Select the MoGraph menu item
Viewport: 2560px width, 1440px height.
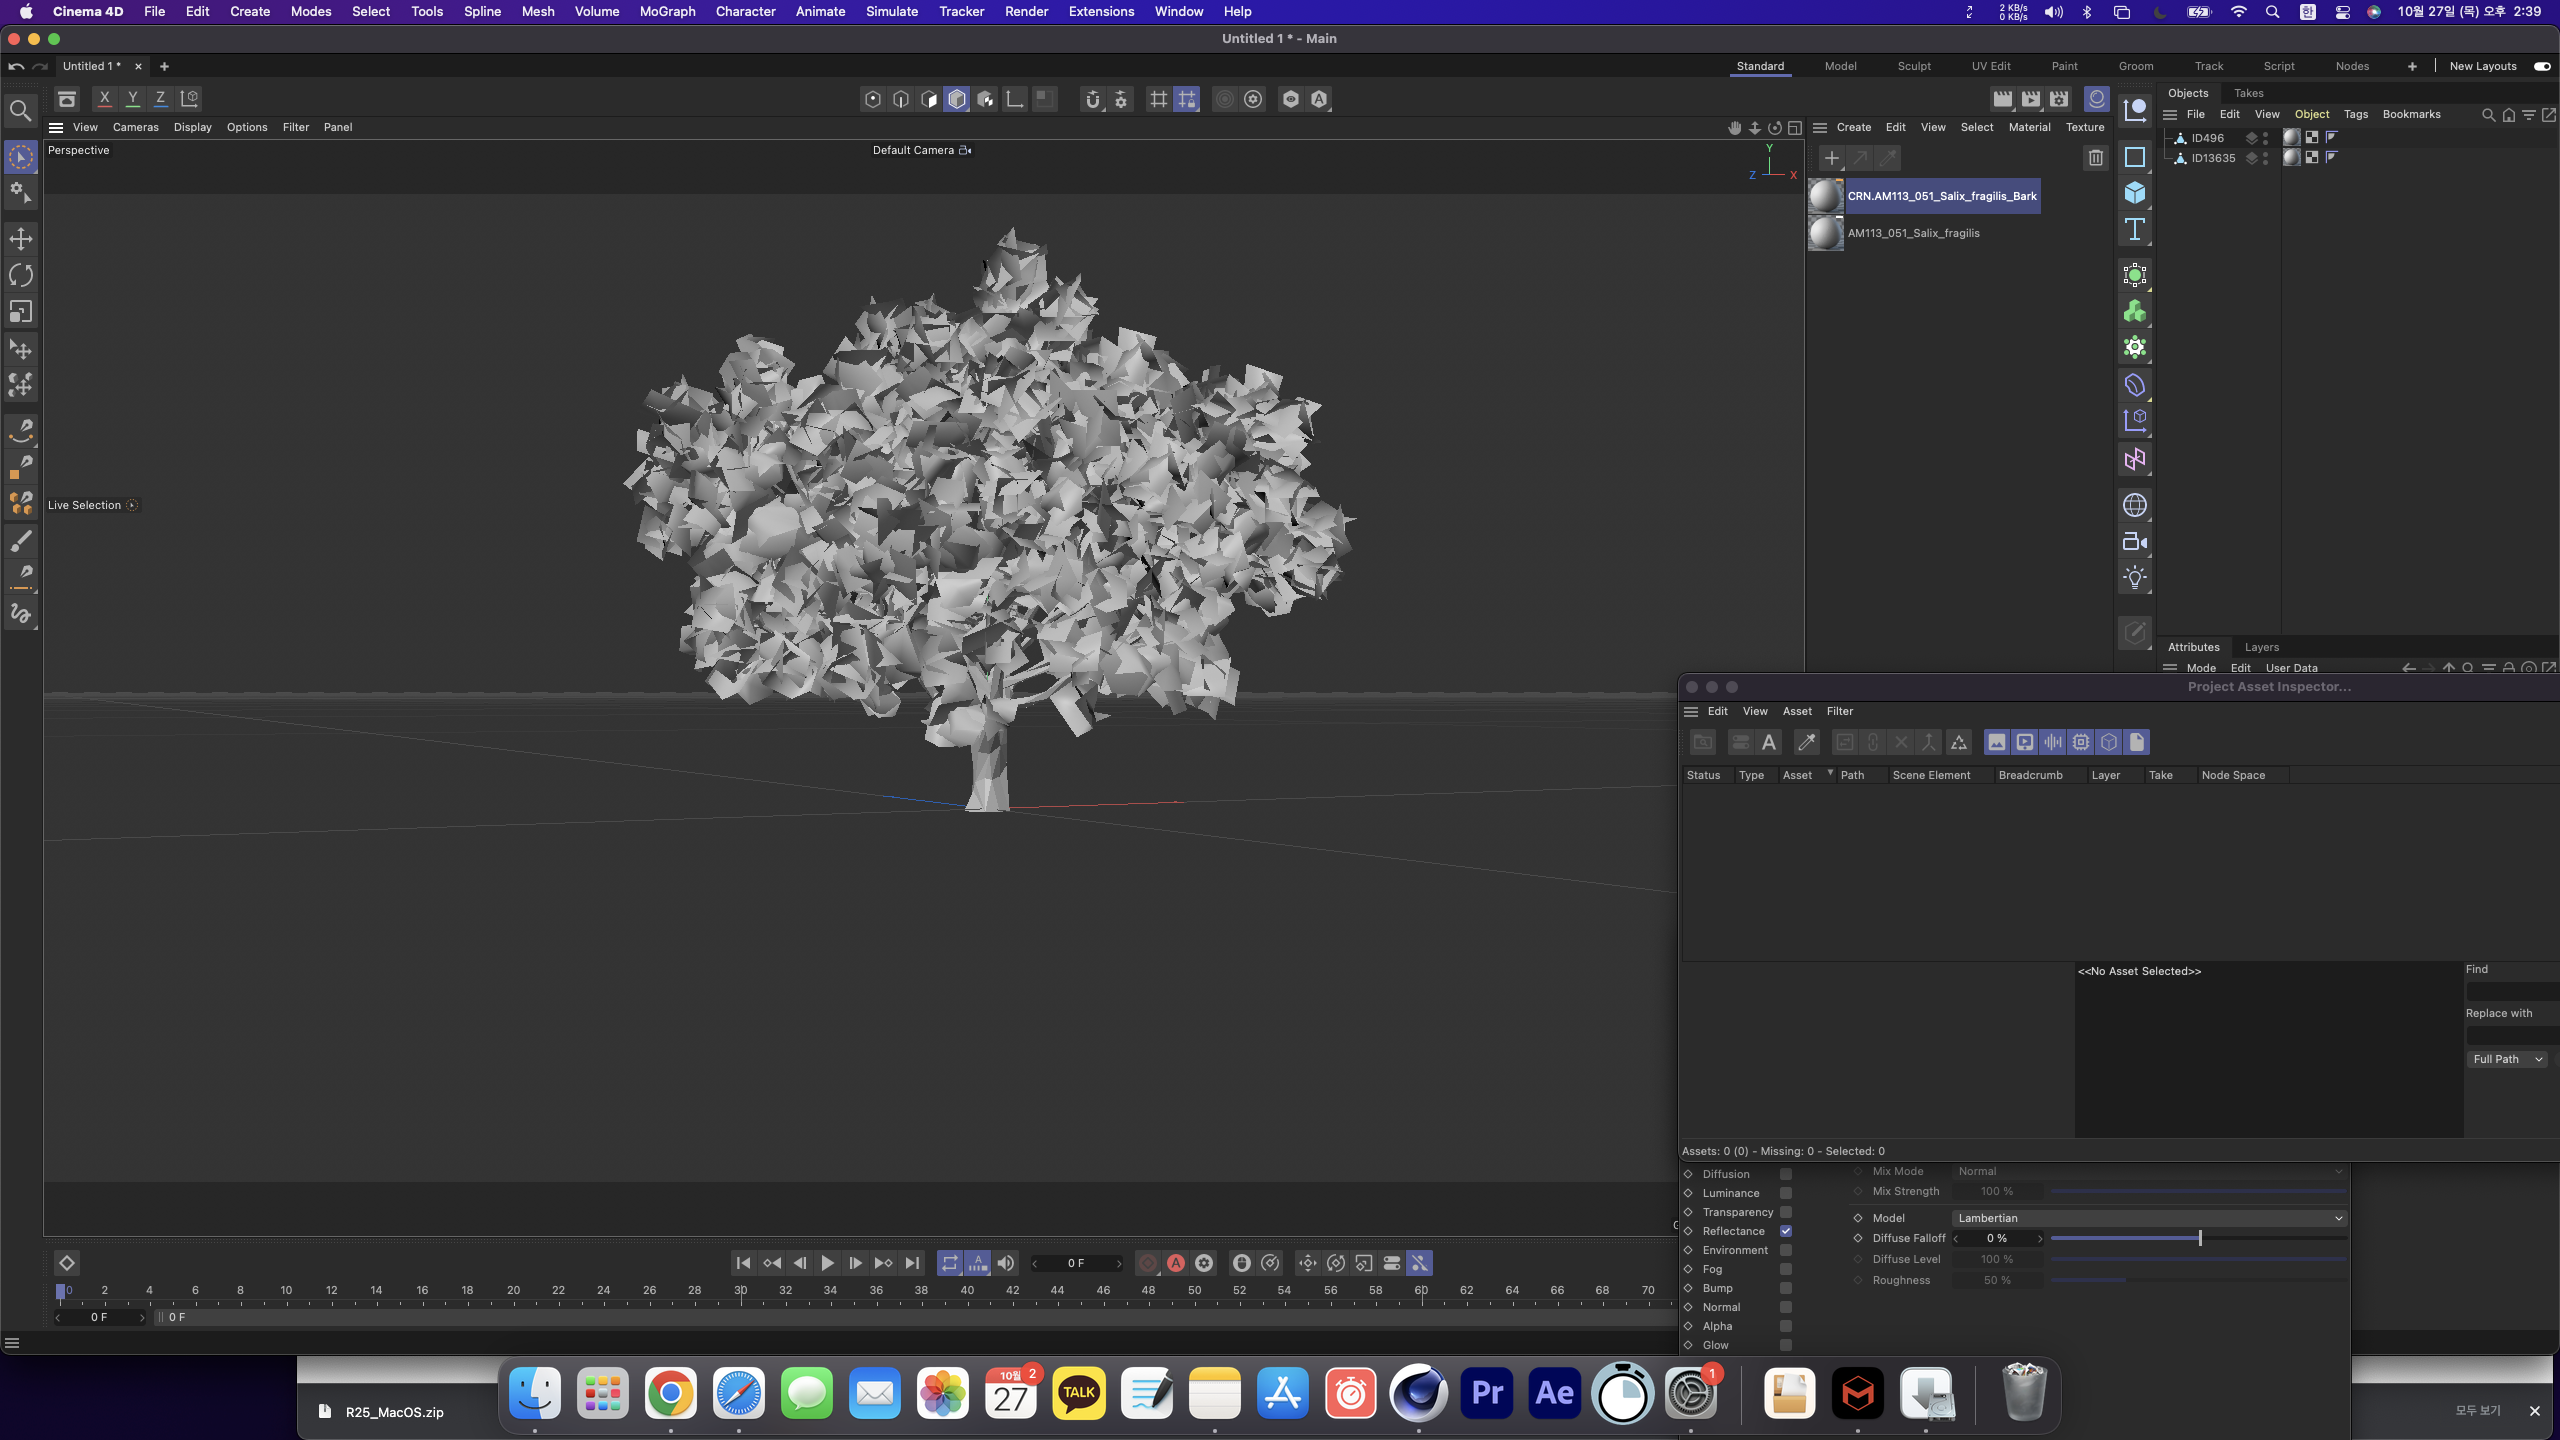click(x=665, y=12)
